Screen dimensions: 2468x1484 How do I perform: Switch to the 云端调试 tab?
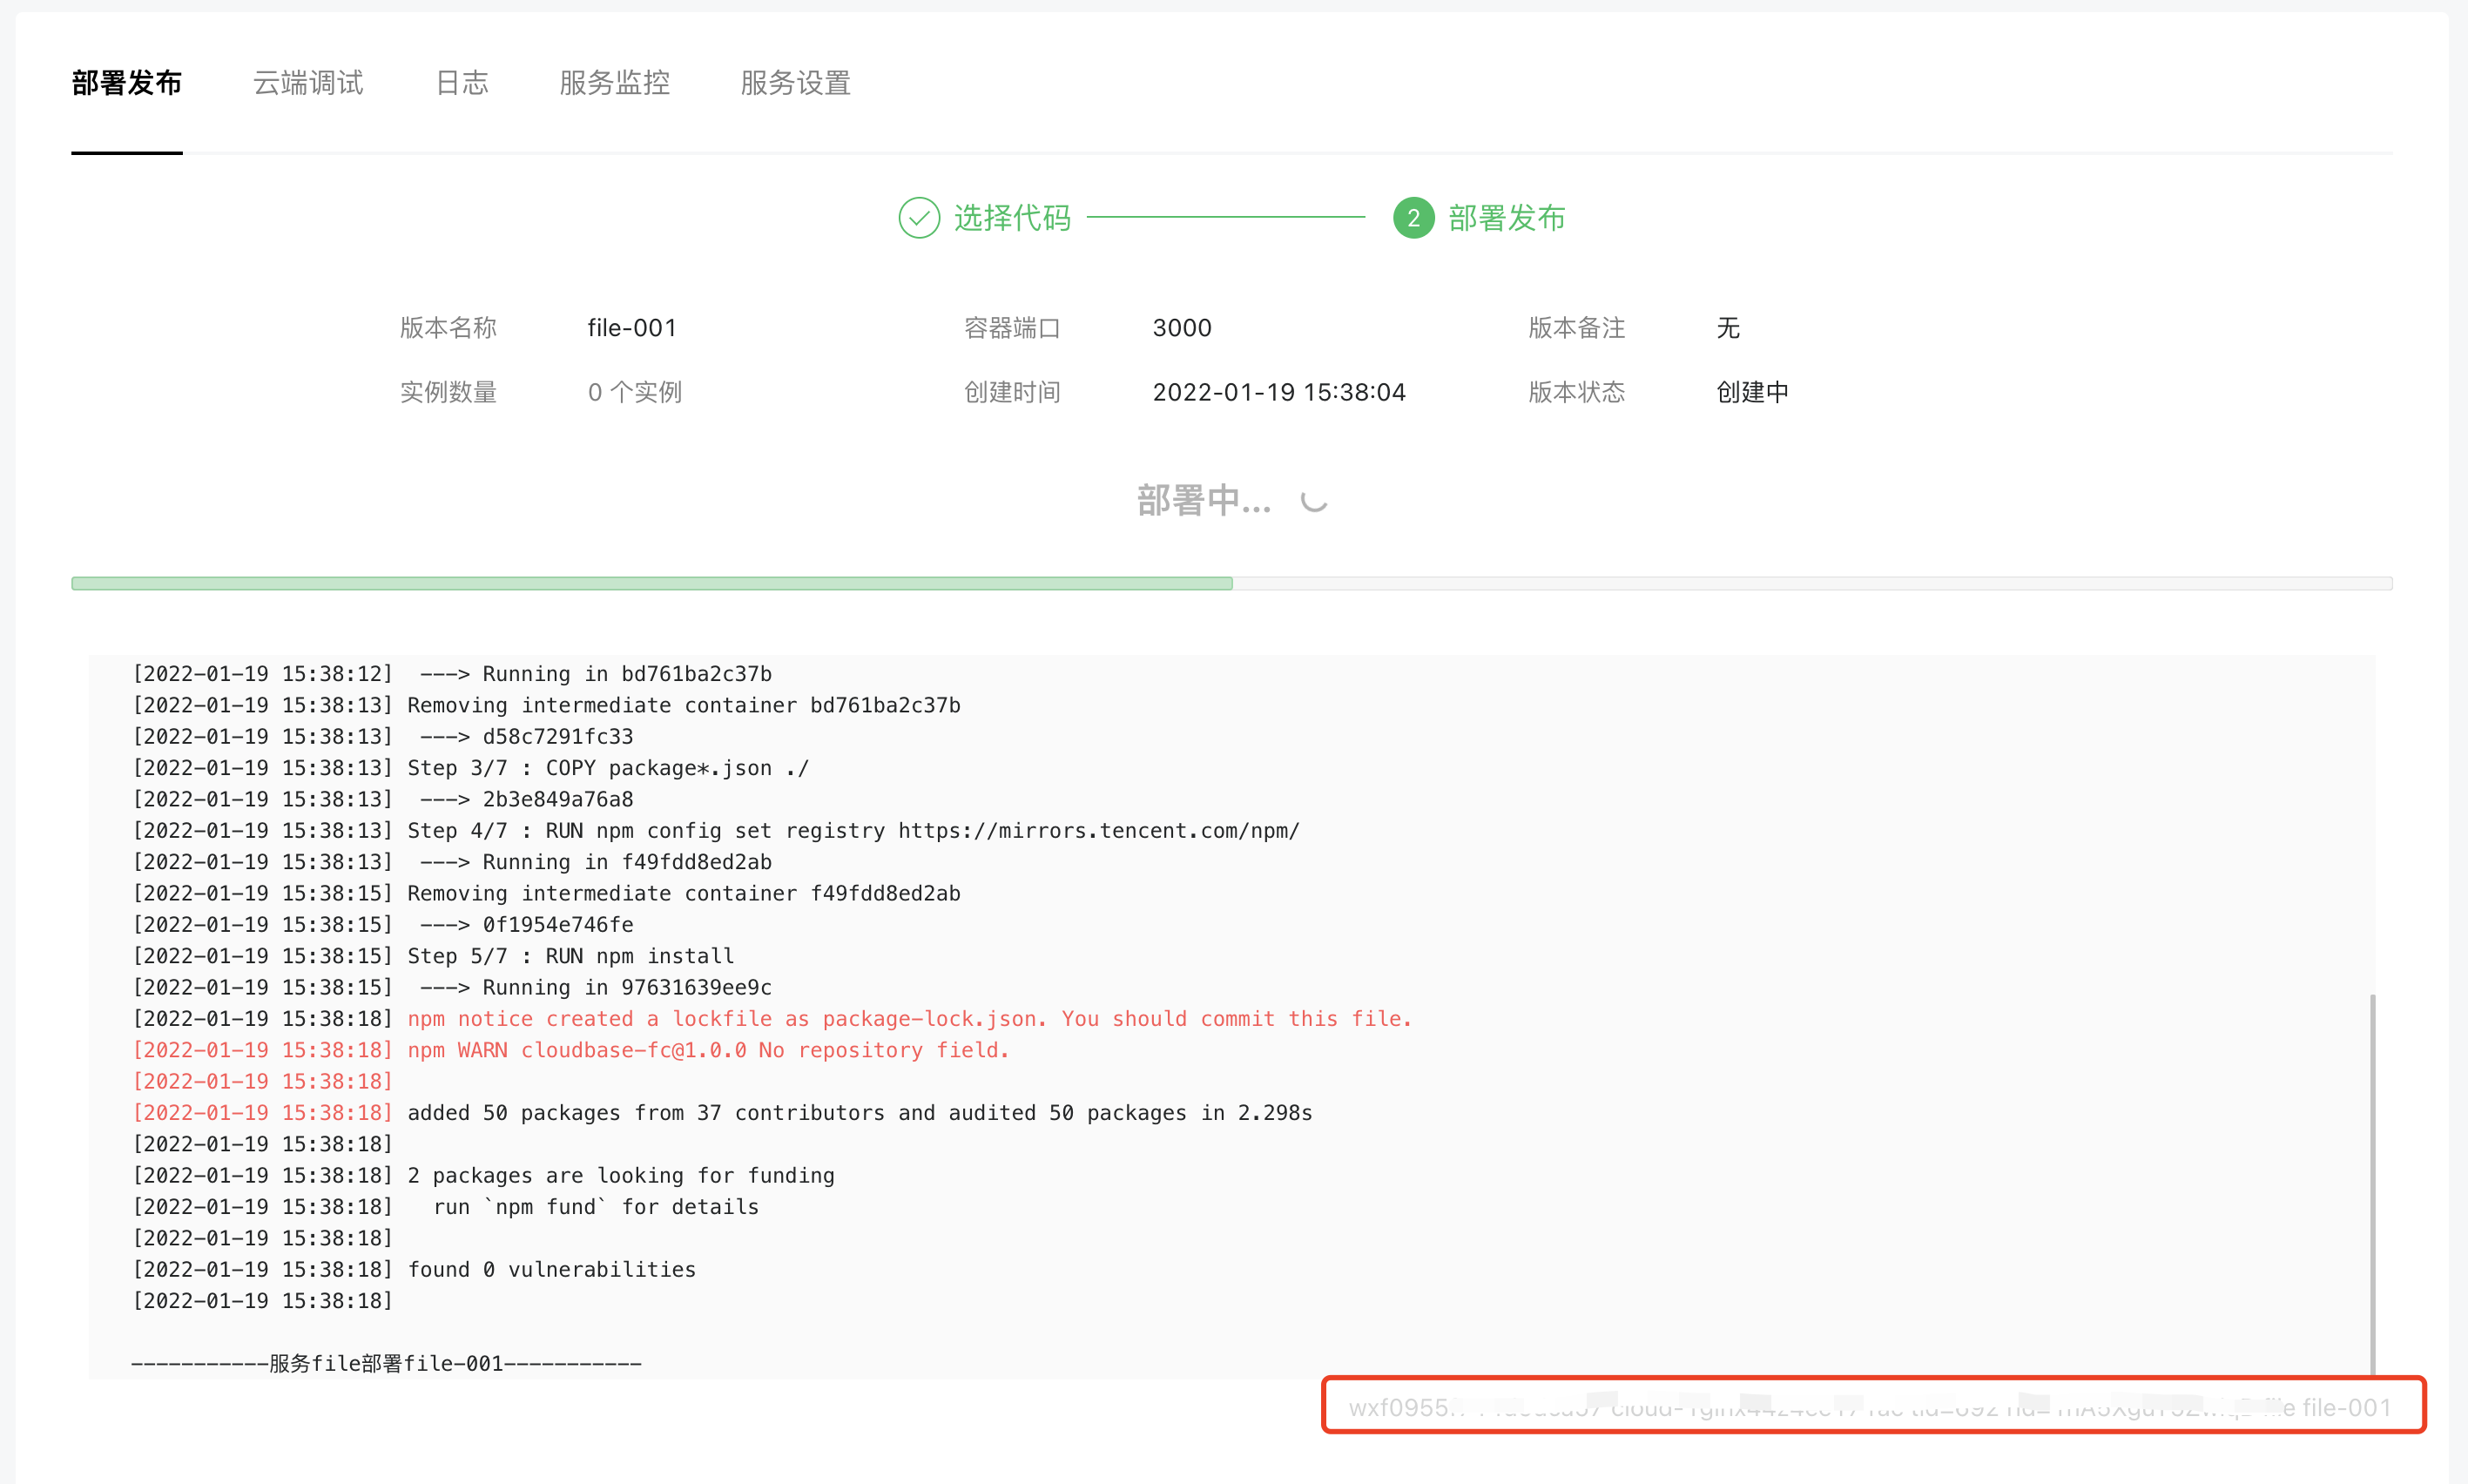(x=308, y=82)
